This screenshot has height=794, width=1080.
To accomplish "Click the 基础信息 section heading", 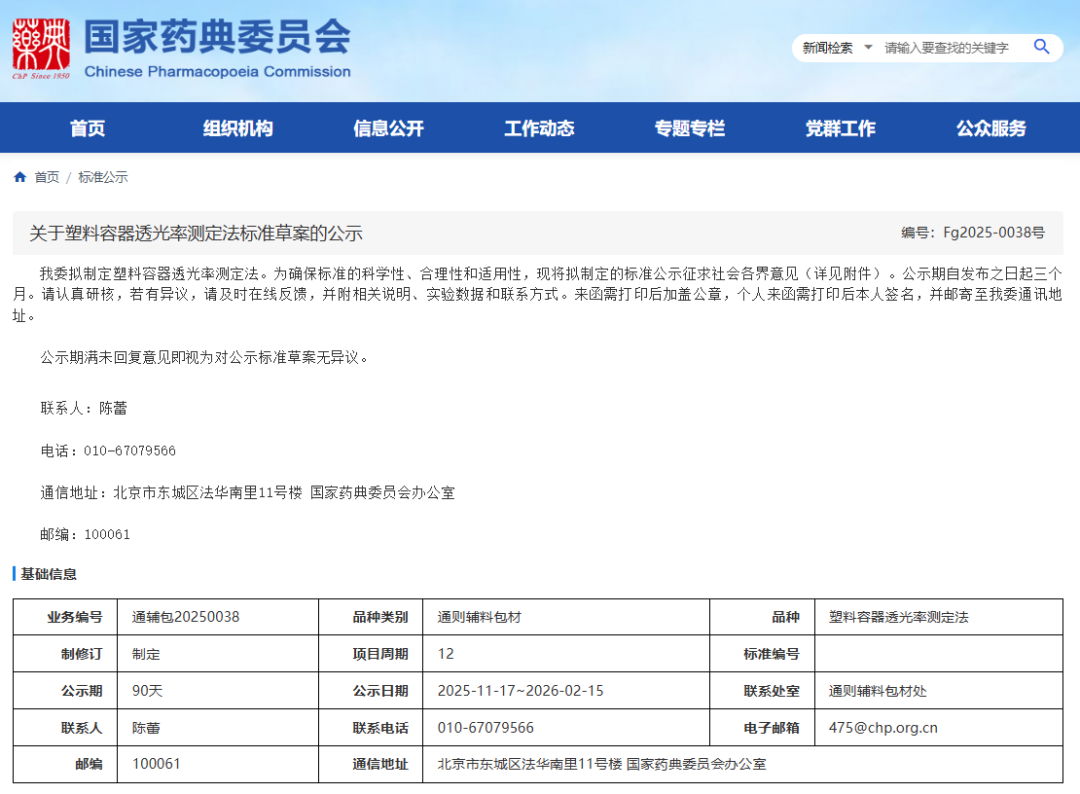I will point(48,574).
